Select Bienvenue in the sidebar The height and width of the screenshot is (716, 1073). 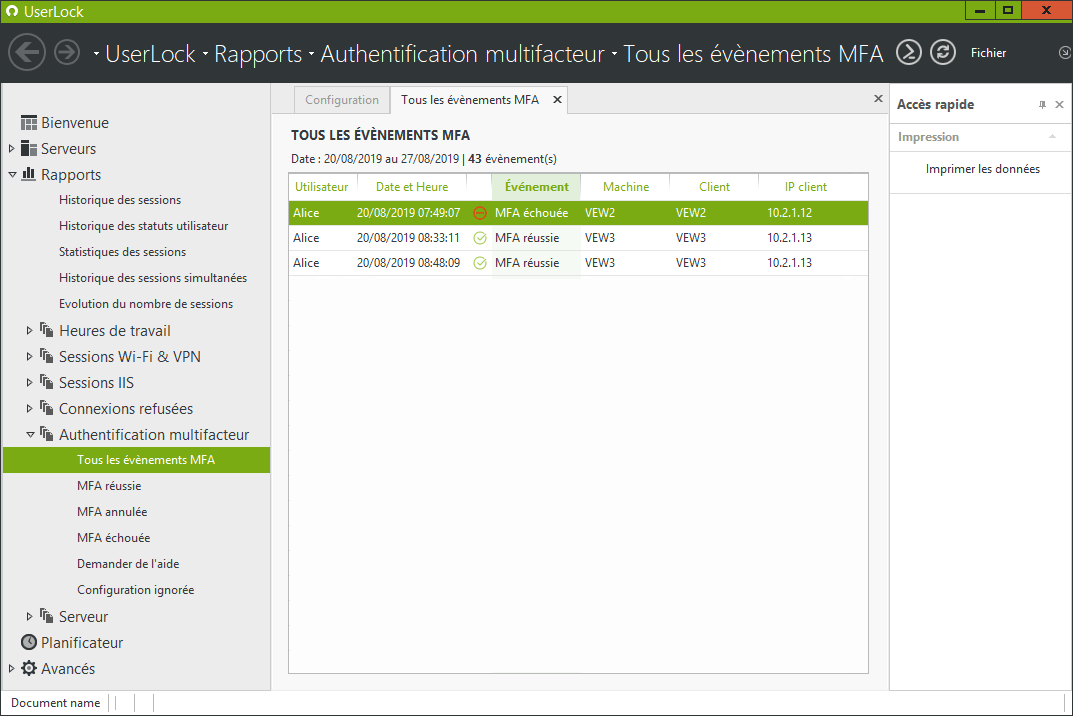tap(75, 123)
